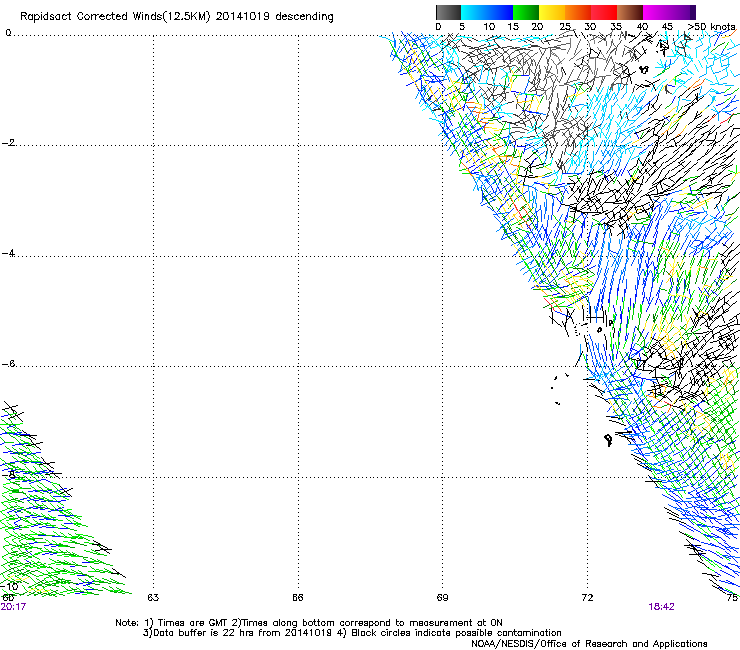Click the latitude label '-6'
The height and width of the screenshot is (650, 740).
[x=8, y=363]
